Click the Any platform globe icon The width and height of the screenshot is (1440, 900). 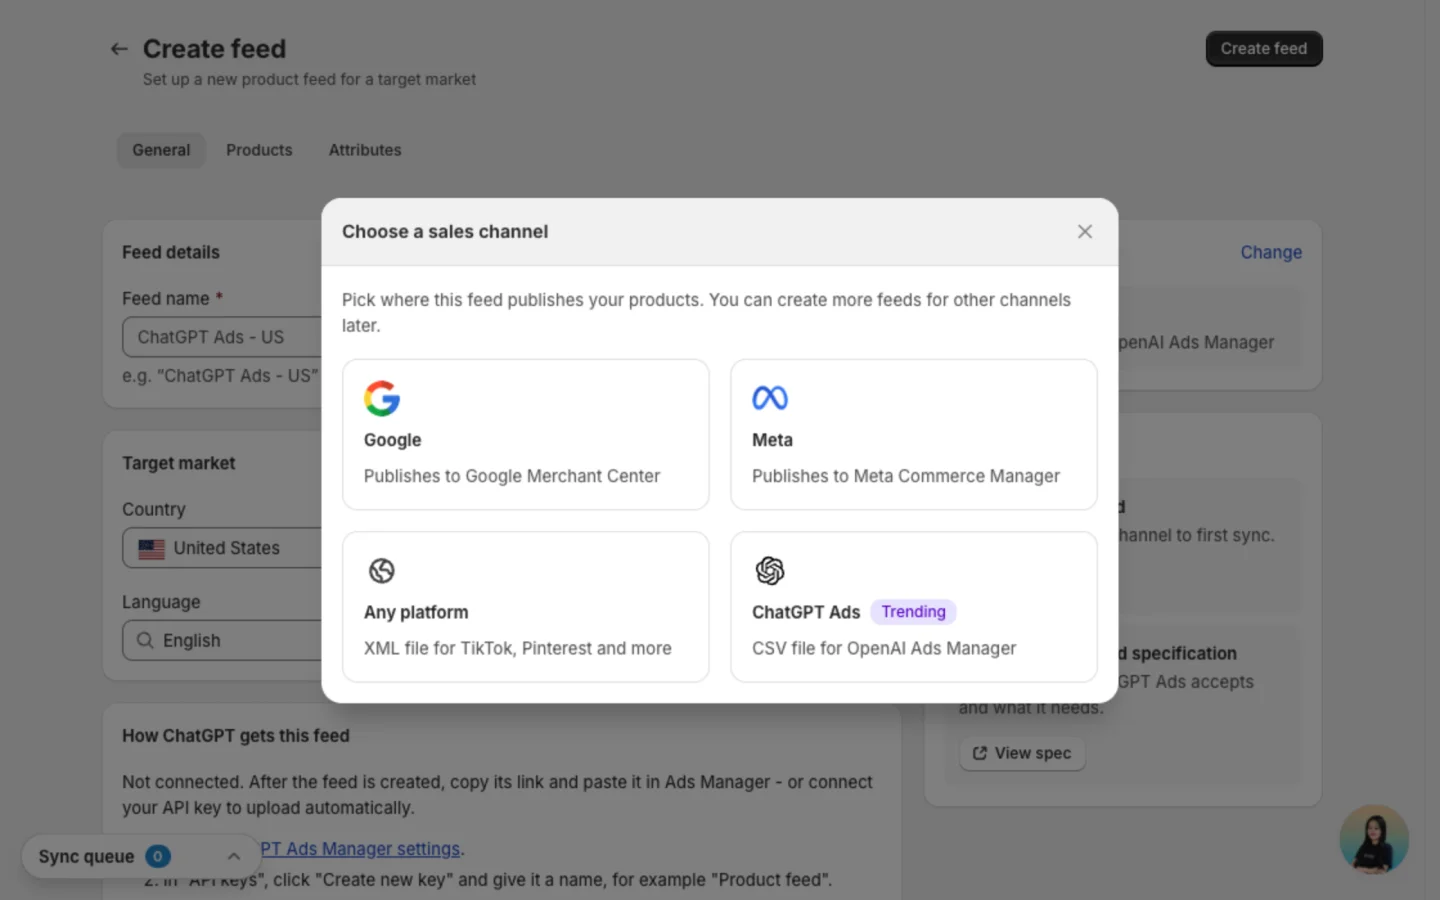382,570
